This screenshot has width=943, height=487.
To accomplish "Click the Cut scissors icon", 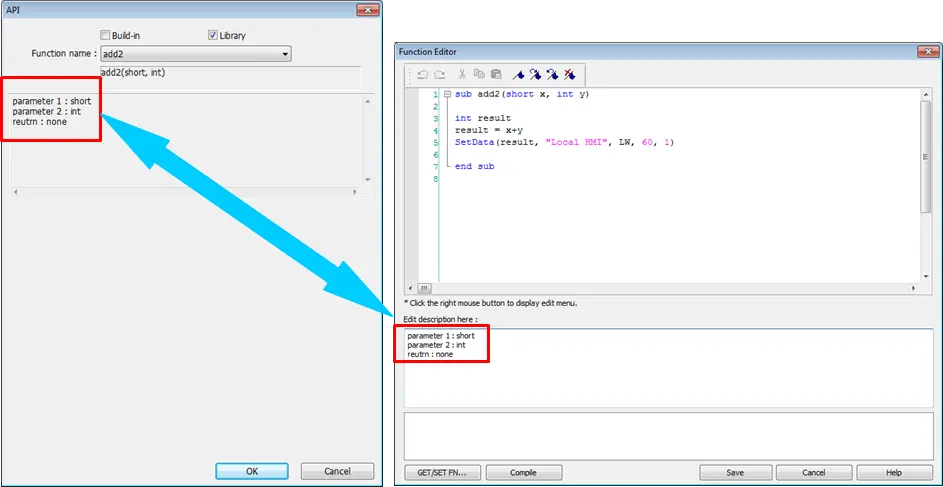I will click(x=462, y=75).
